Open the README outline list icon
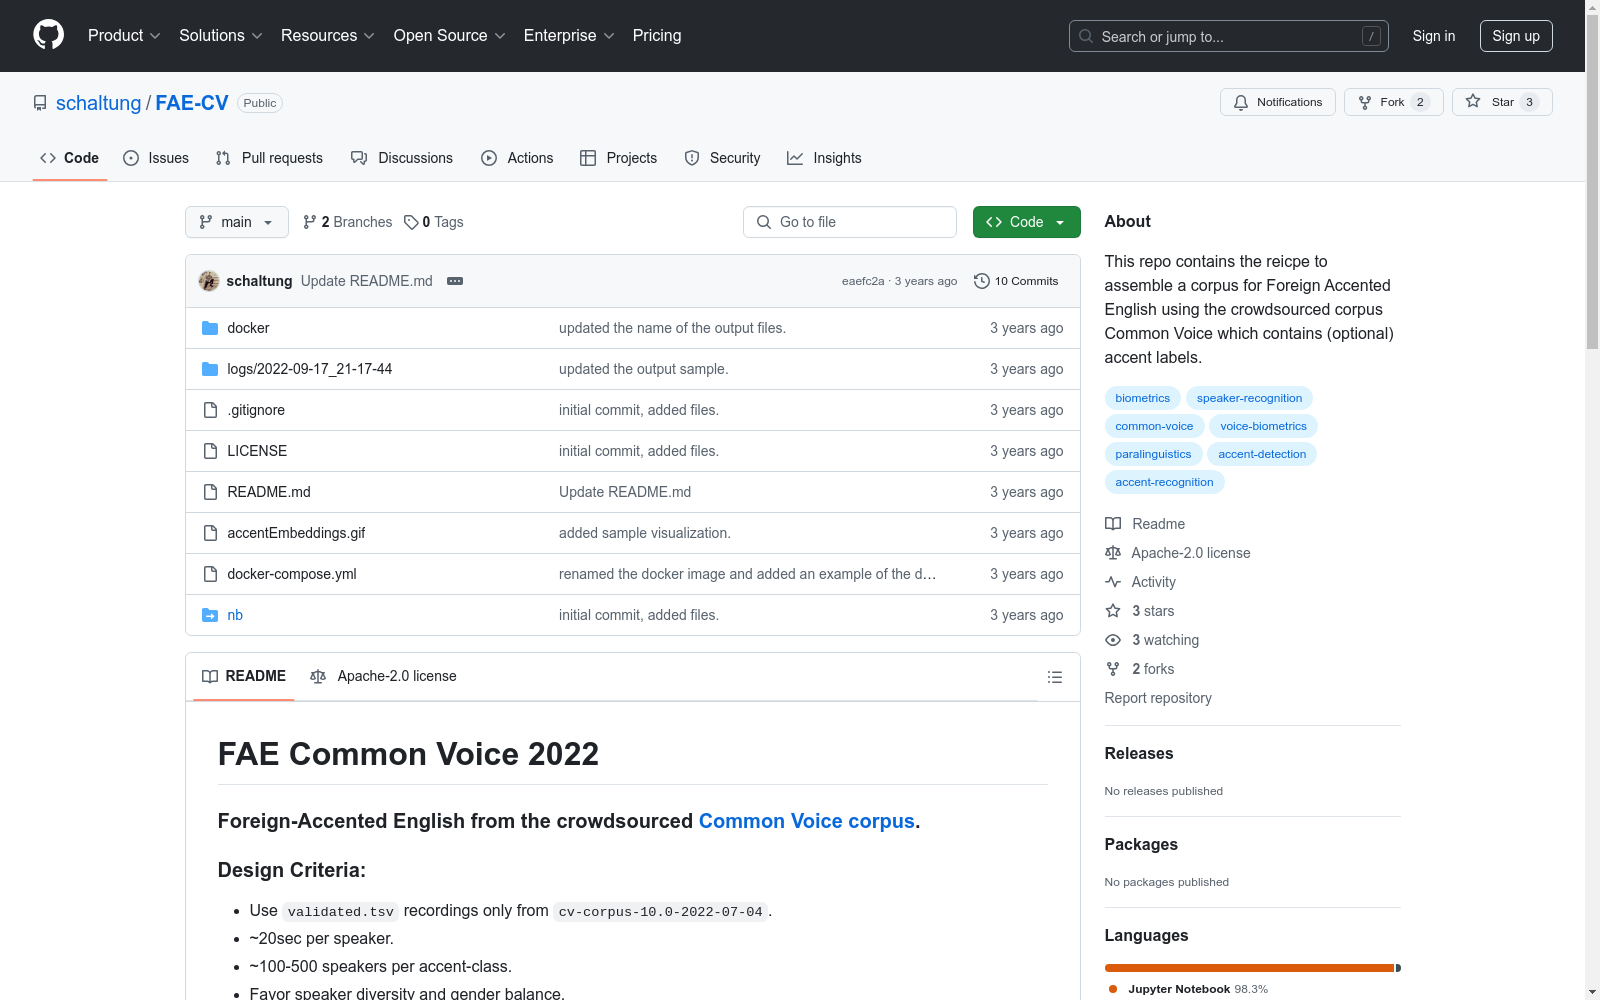1600x1000 pixels. pyautogui.click(x=1055, y=677)
